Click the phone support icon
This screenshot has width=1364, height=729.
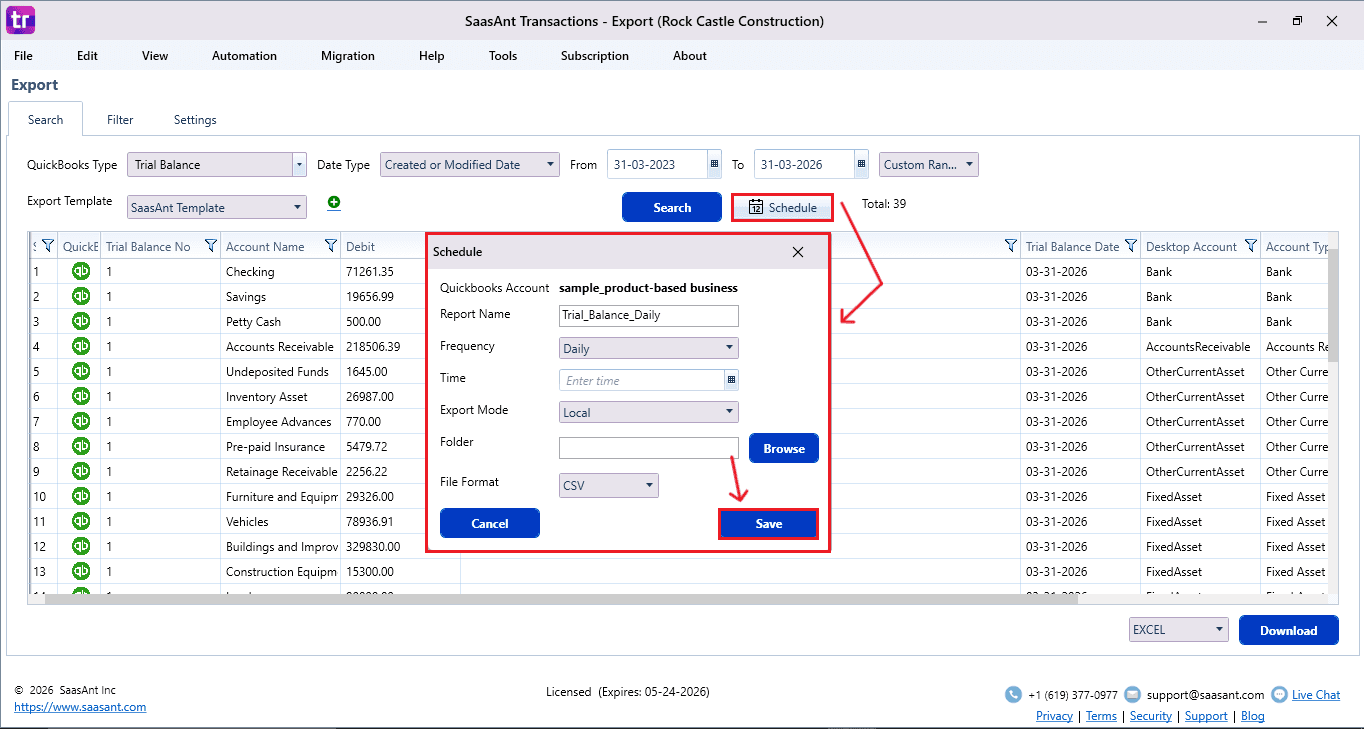(x=1012, y=694)
